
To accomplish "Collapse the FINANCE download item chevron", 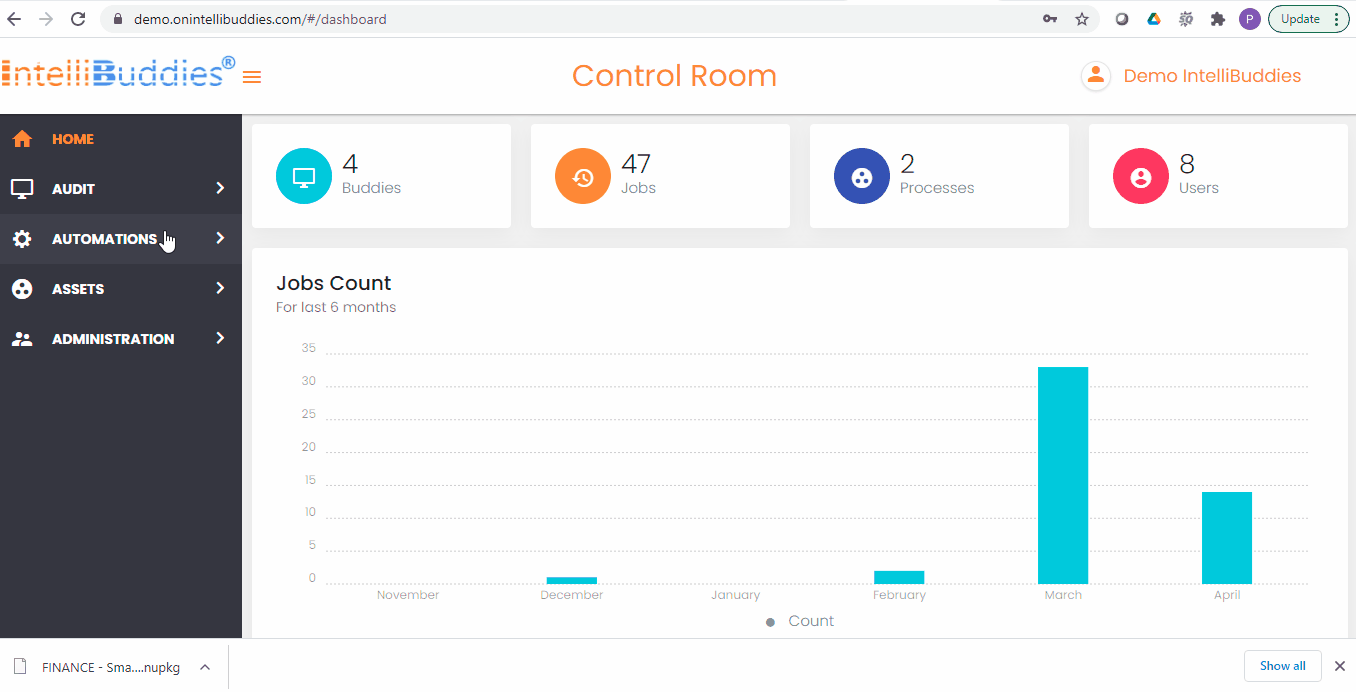I will click(205, 666).
